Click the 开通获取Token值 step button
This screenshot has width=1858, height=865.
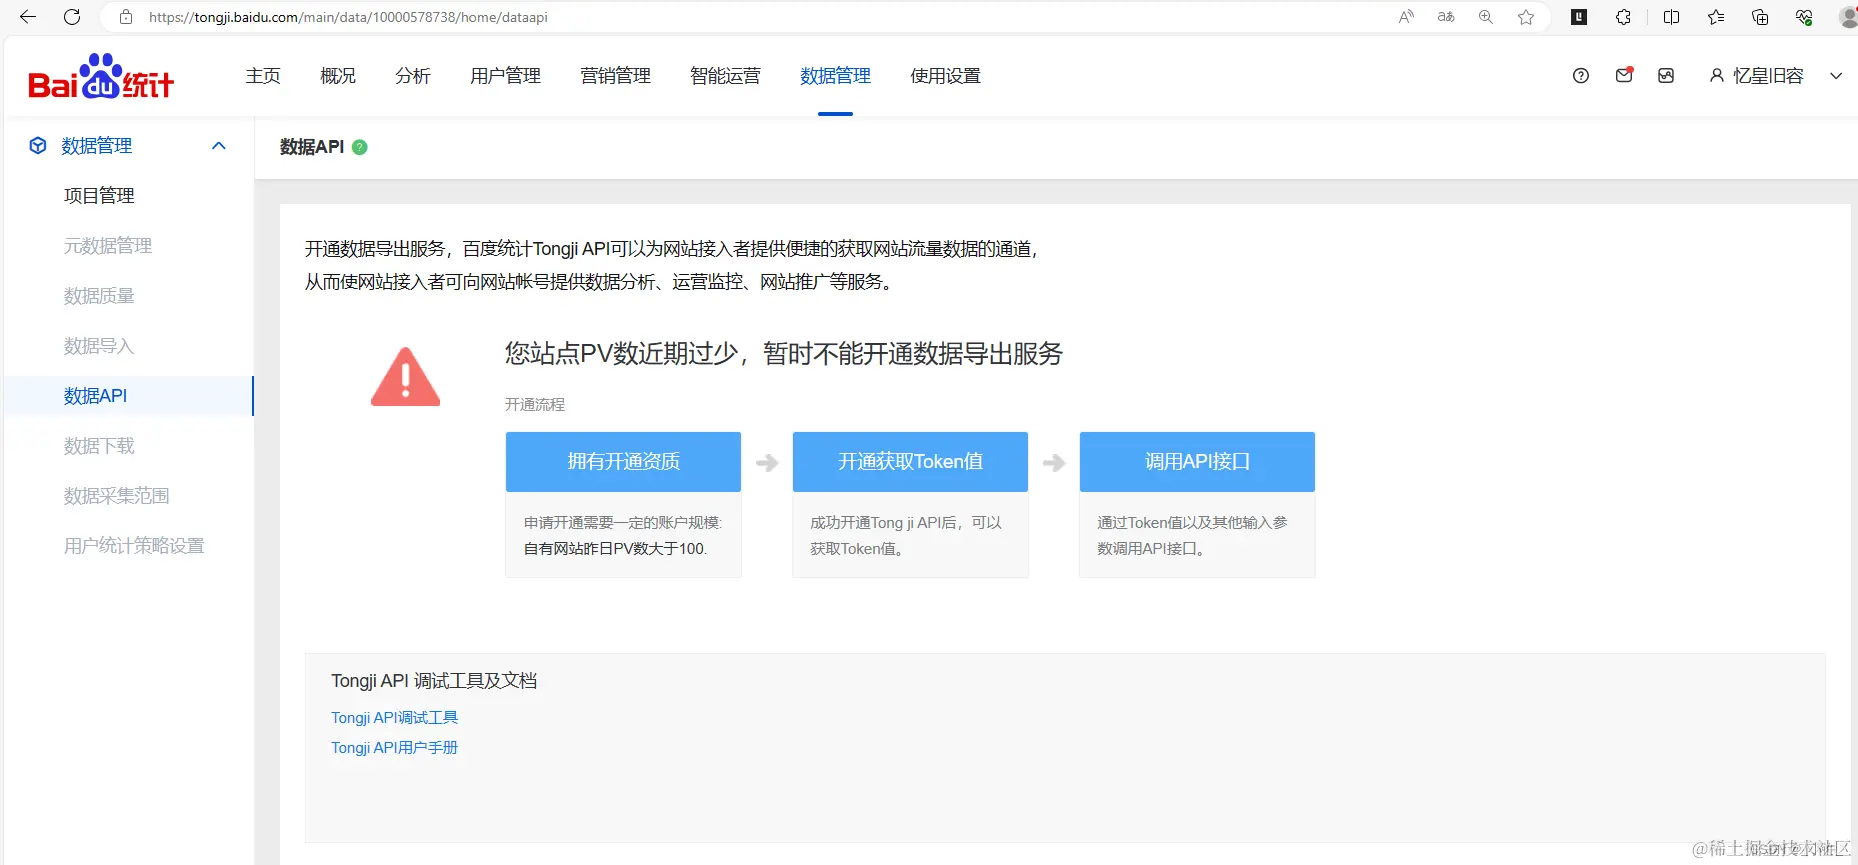tap(910, 461)
